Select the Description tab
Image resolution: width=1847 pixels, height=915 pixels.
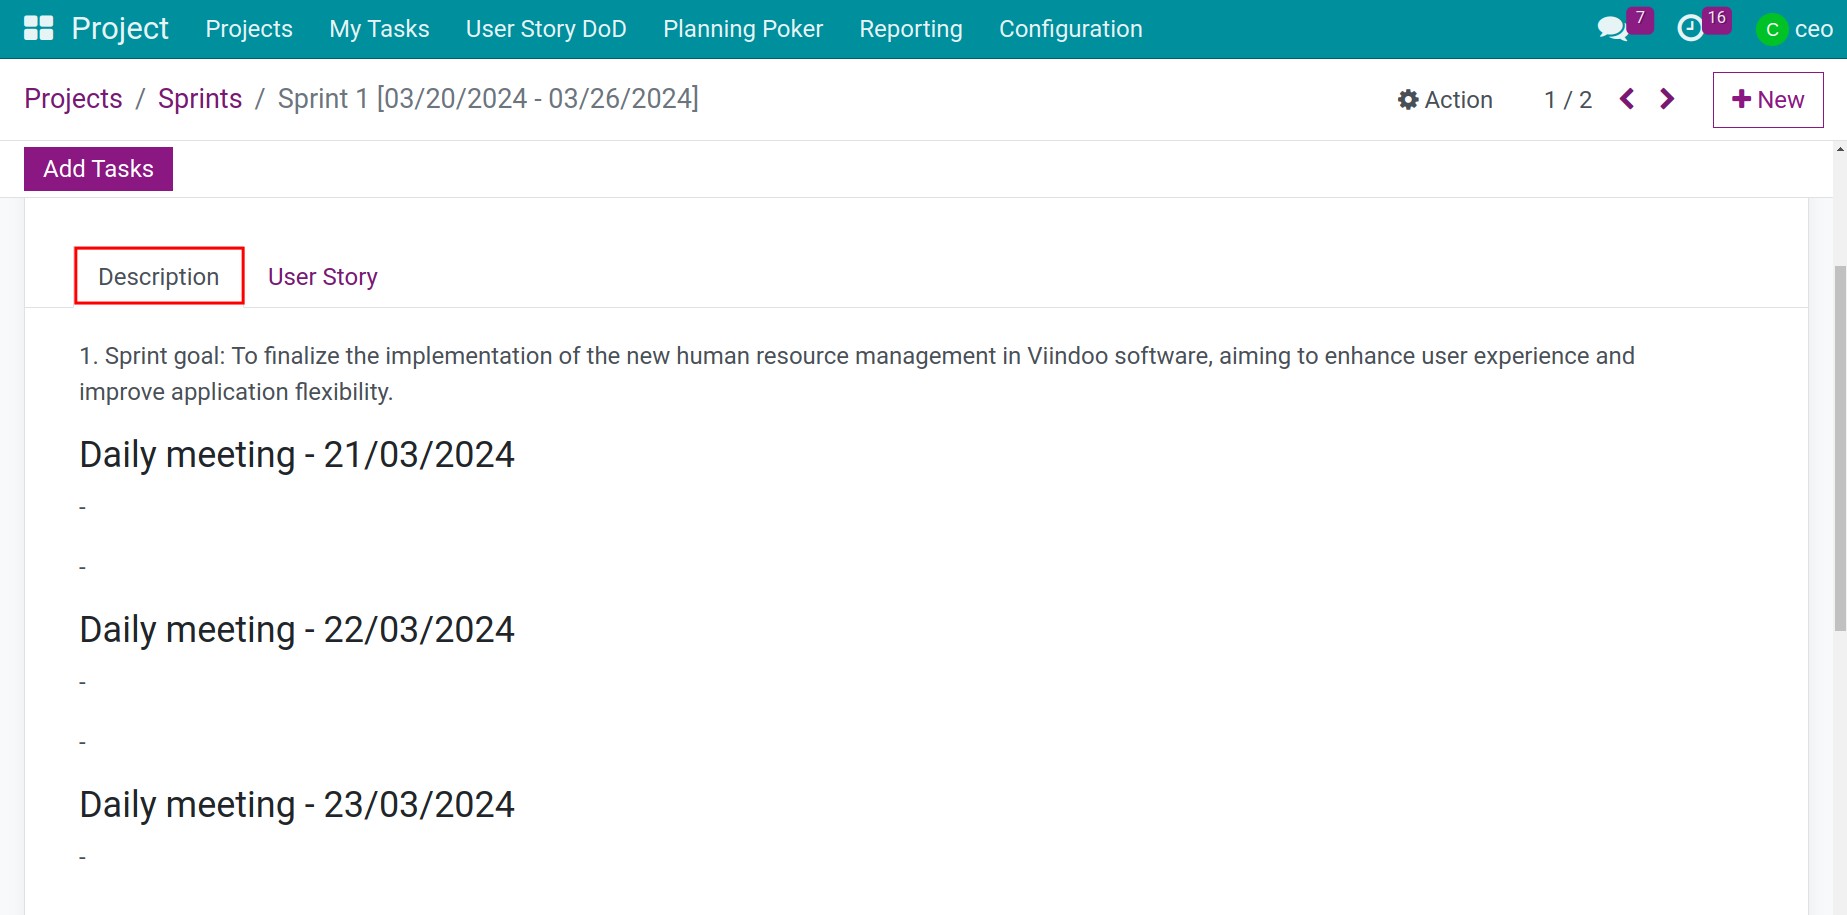click(159, 277)
